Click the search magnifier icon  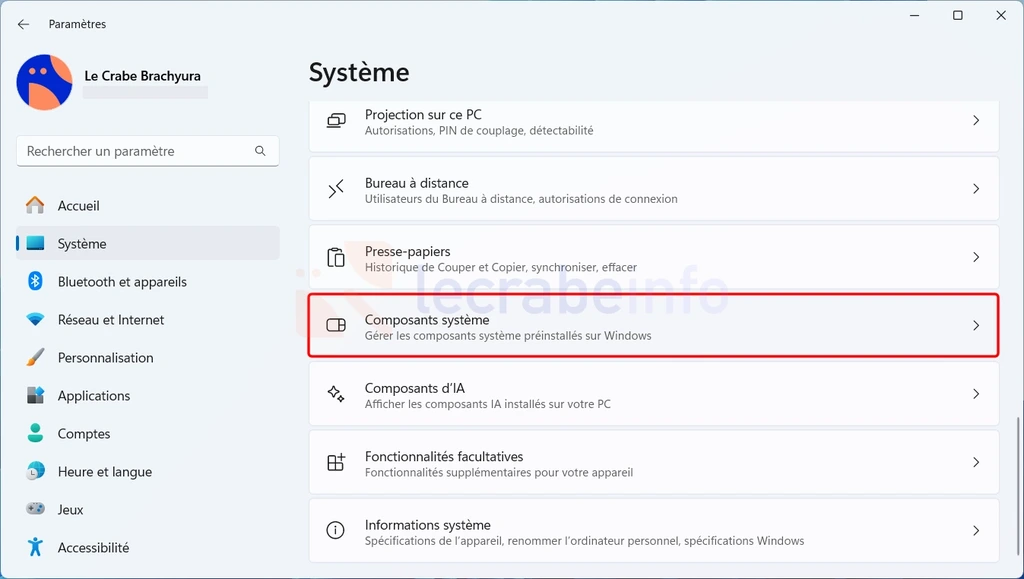pos(260,151)
